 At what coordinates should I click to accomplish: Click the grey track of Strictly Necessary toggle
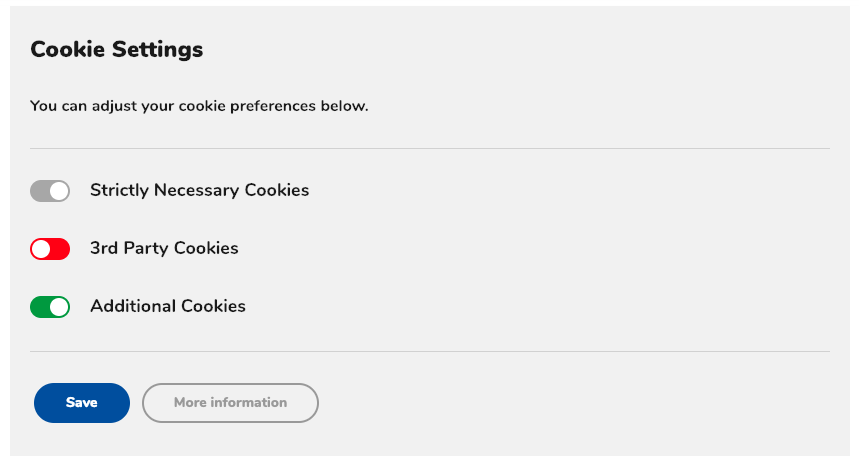pos(39,191)
